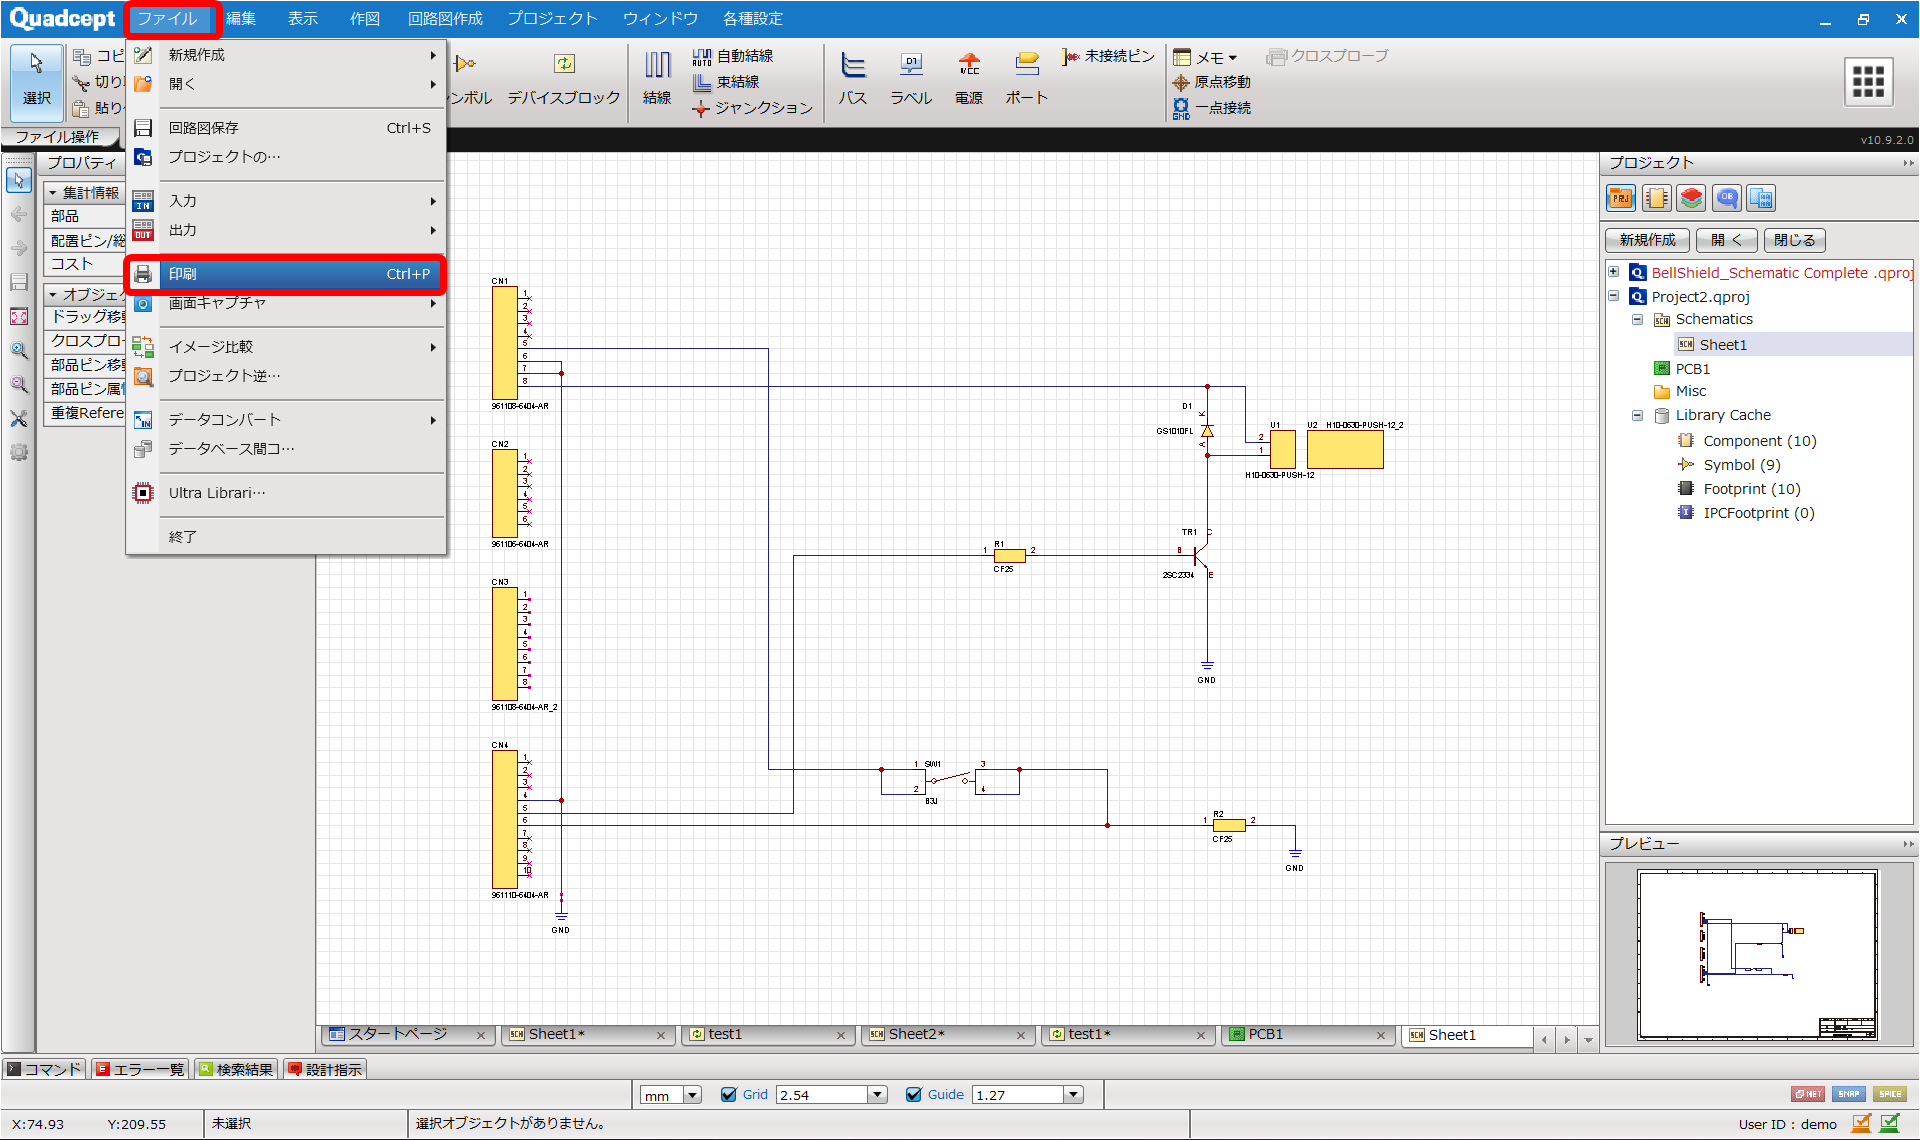This screenshot has width=1920, height=1140.
Task: Collapse the Library Cache tree node
Action: pyautogui.click(x=1637, y=415)
